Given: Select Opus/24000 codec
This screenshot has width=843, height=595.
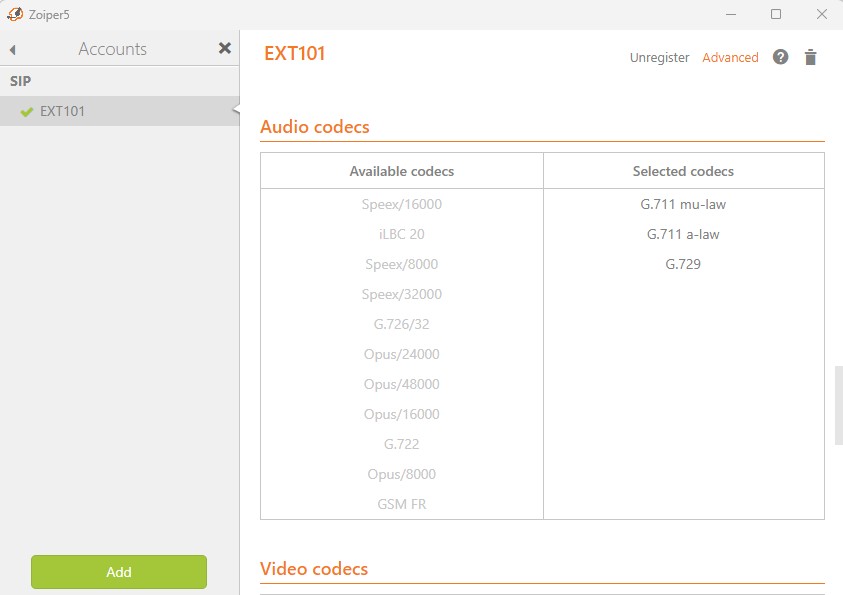Looking at the screenshot, I should pyautogui.click(x=402, y=354).
